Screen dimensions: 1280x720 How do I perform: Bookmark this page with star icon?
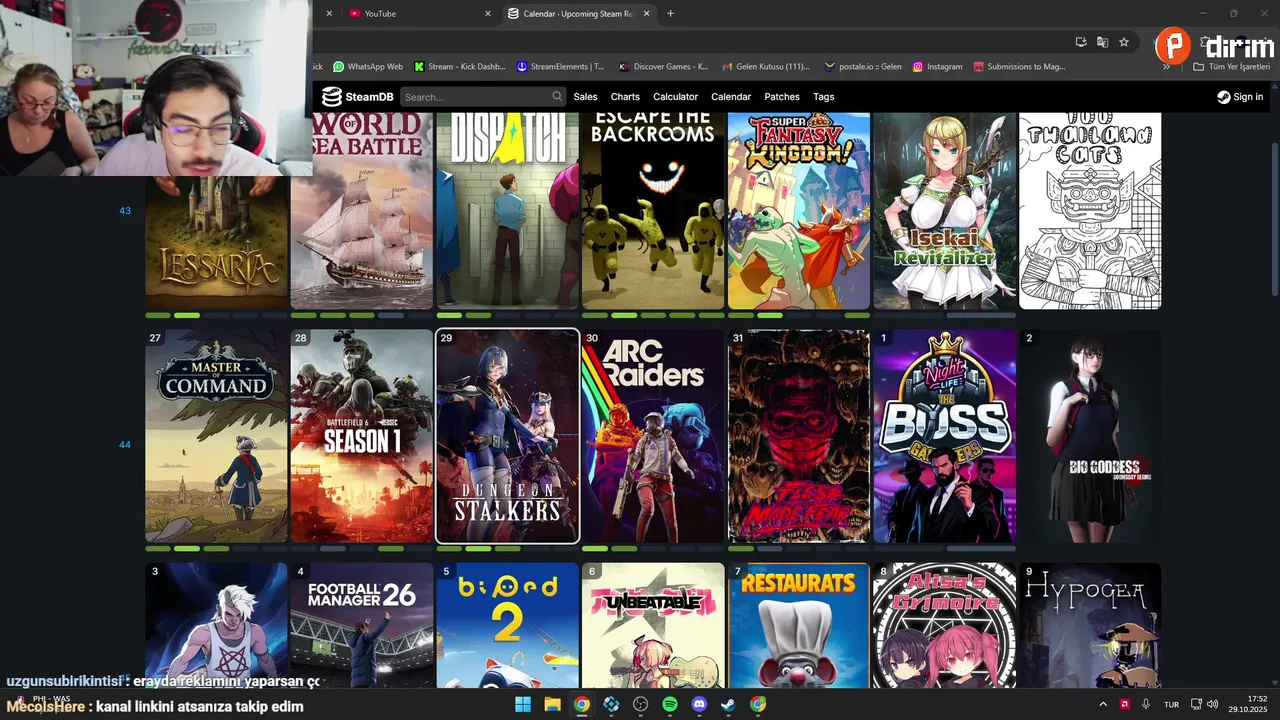pos(1124,42)
